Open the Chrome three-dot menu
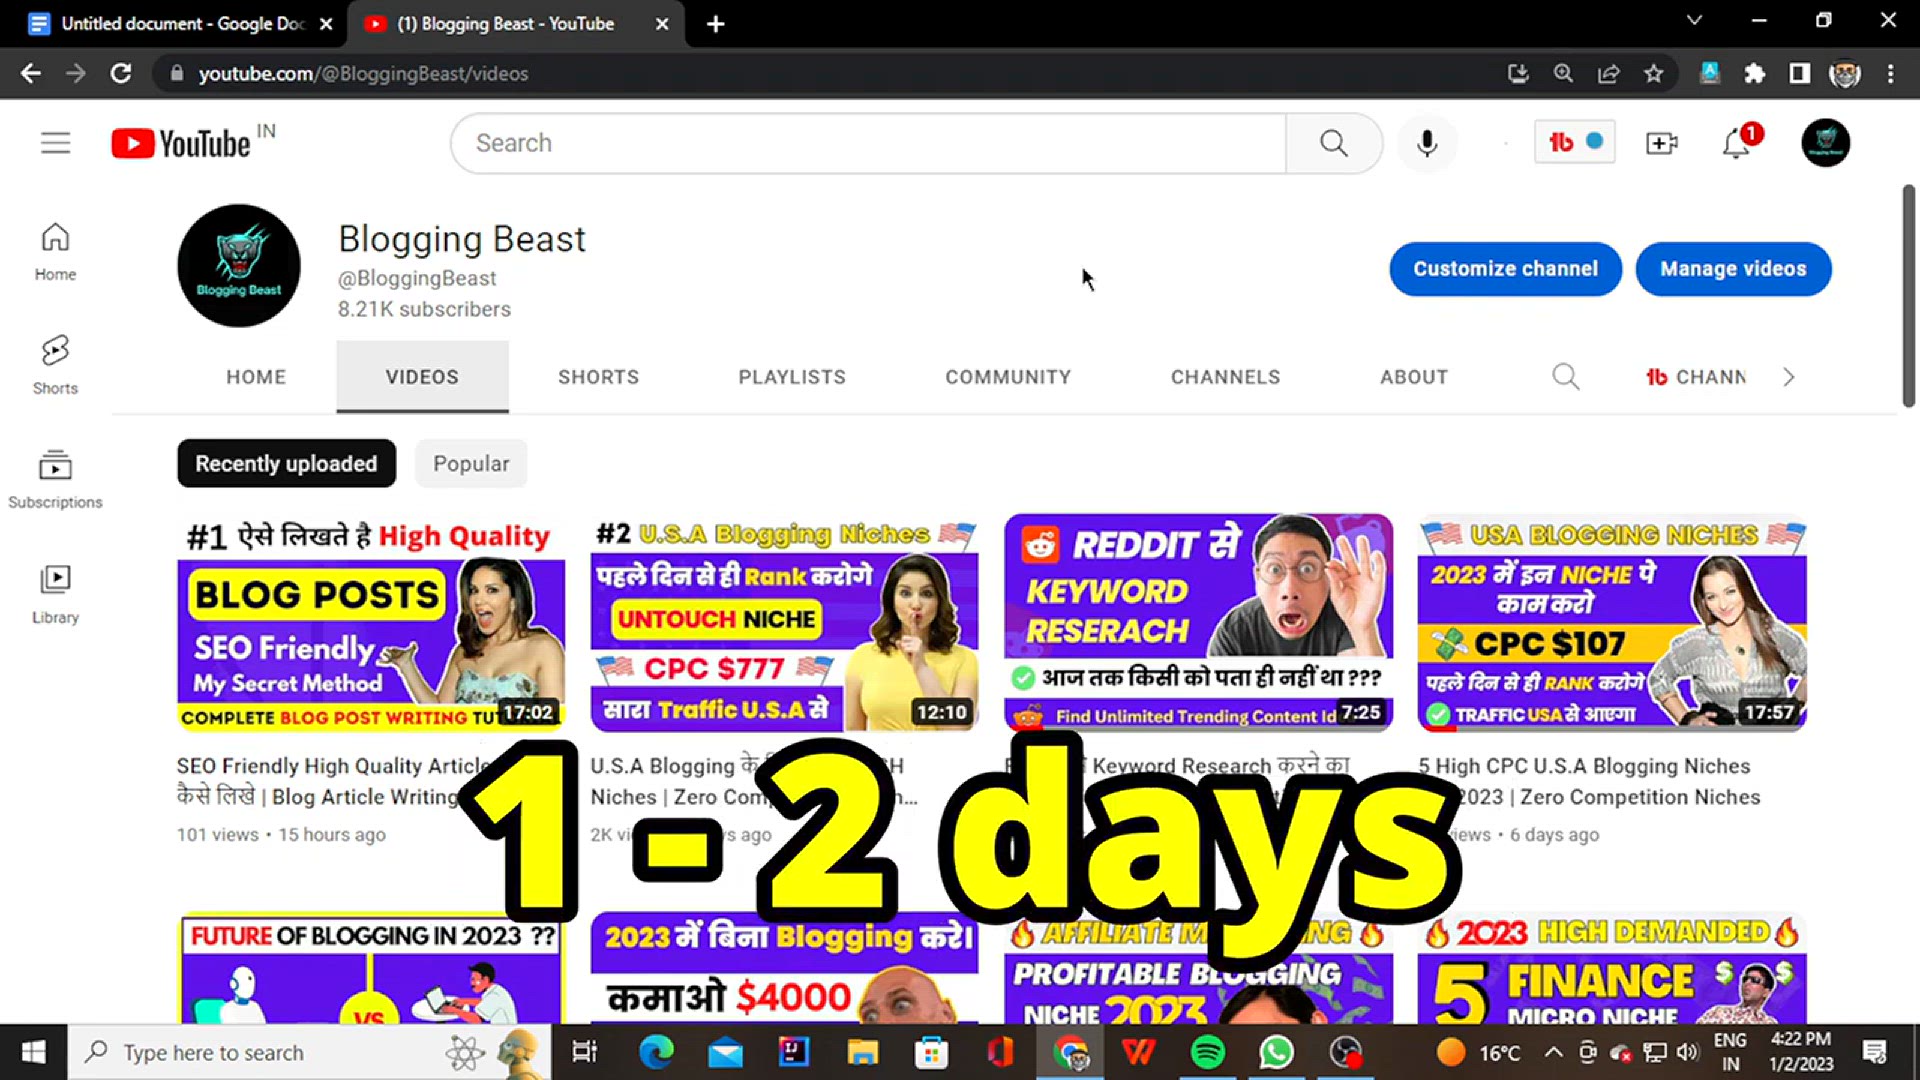This screenshot has height=1080, width=1920. pos(1890,73)
